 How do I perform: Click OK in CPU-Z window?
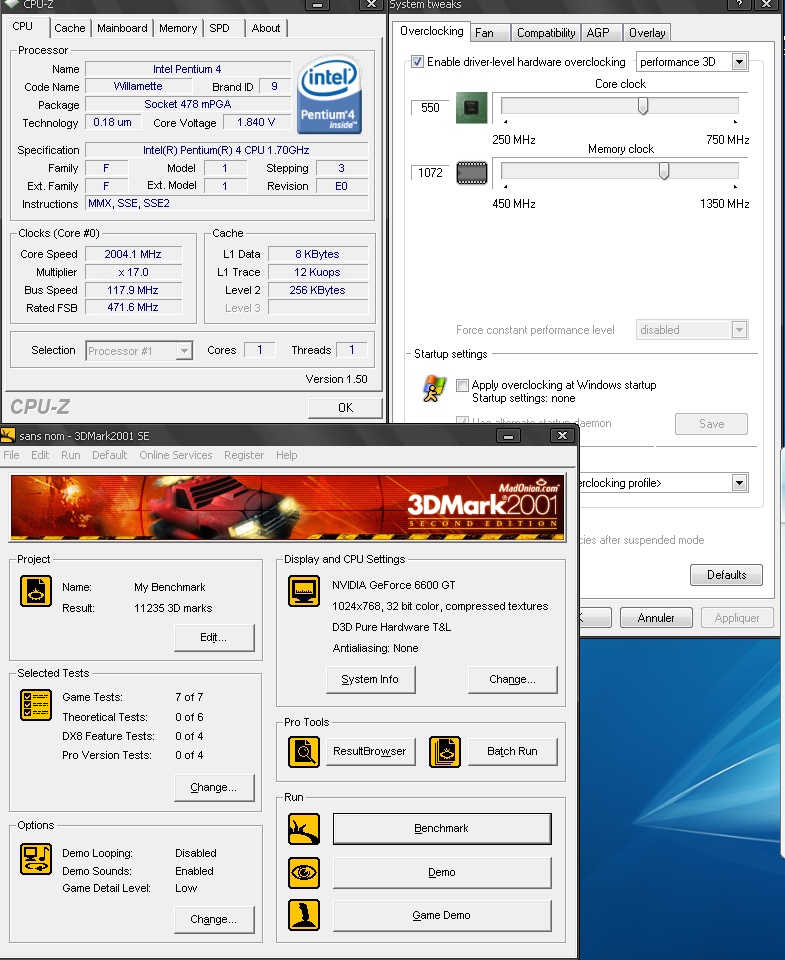coord(345,408)
